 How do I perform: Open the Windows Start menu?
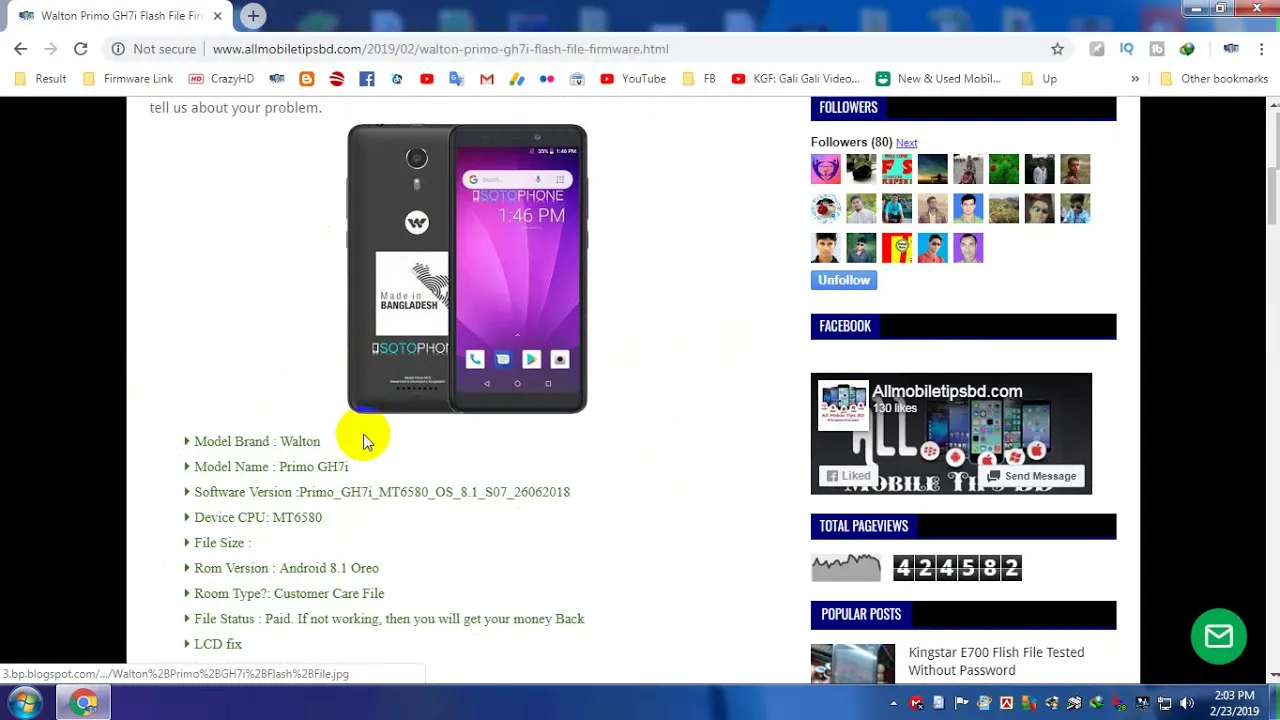click(x=24, y=703)
